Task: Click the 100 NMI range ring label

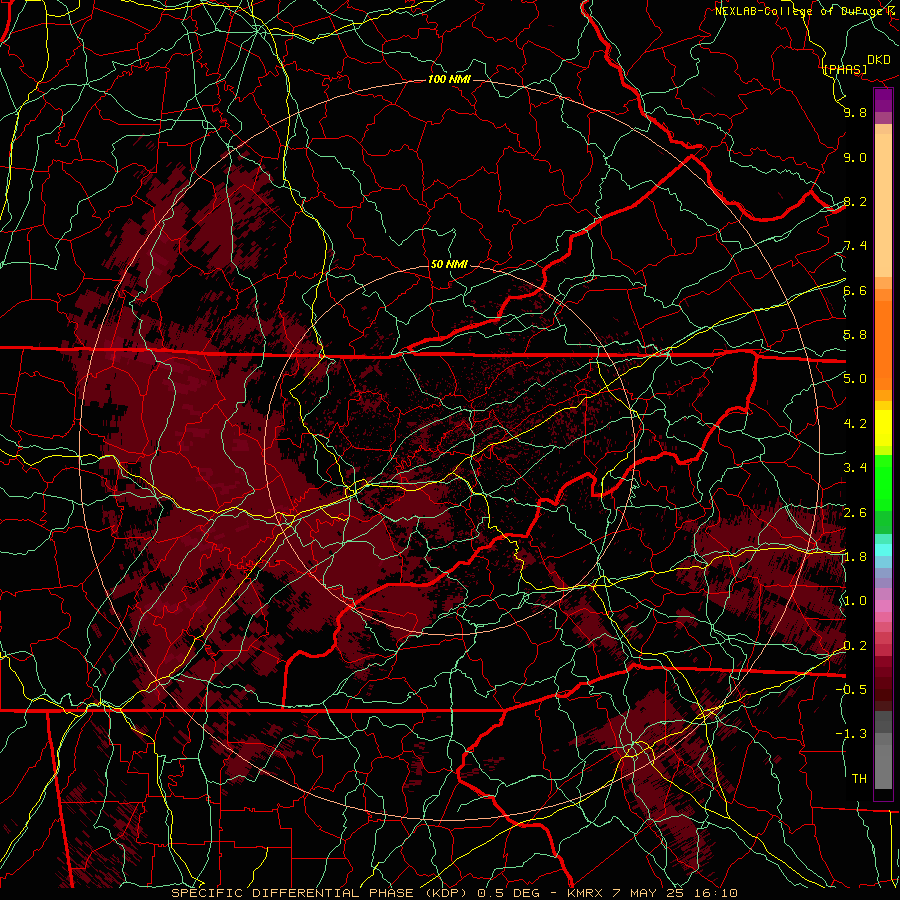Action: 449,79
